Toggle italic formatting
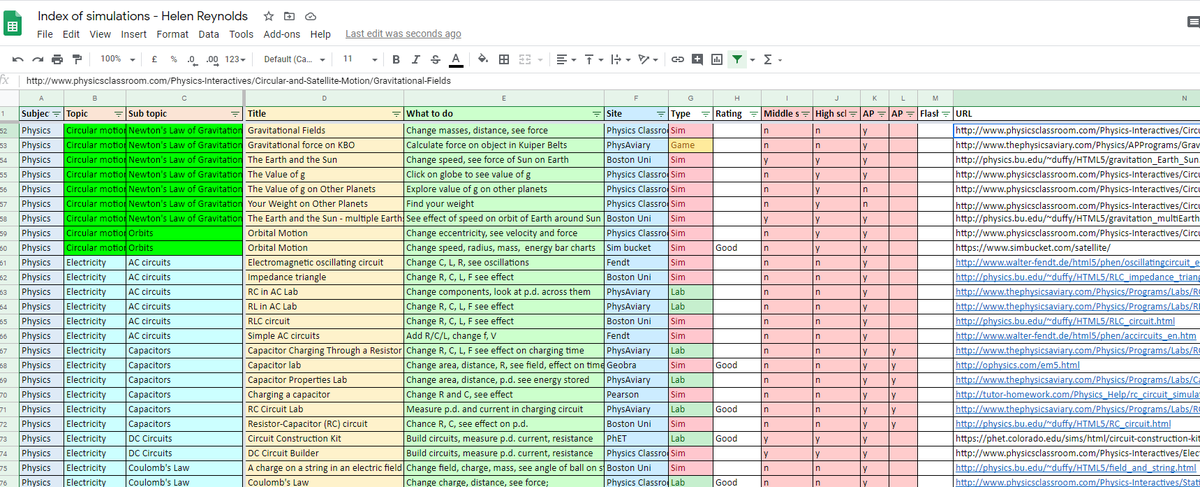The image size is (1200, 487). pyautogui.click(x=417, y=59)
